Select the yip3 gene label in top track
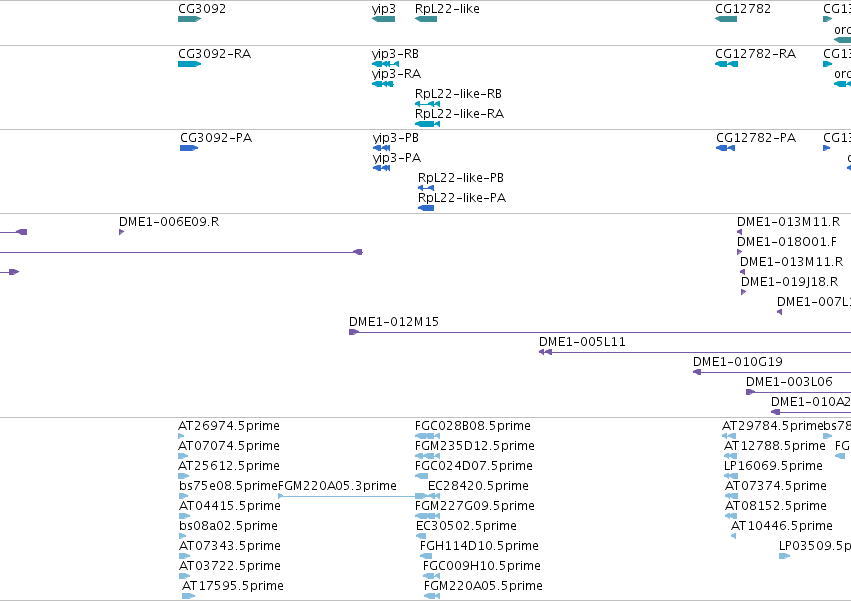The image size is (851, 601). click(384, 9)
